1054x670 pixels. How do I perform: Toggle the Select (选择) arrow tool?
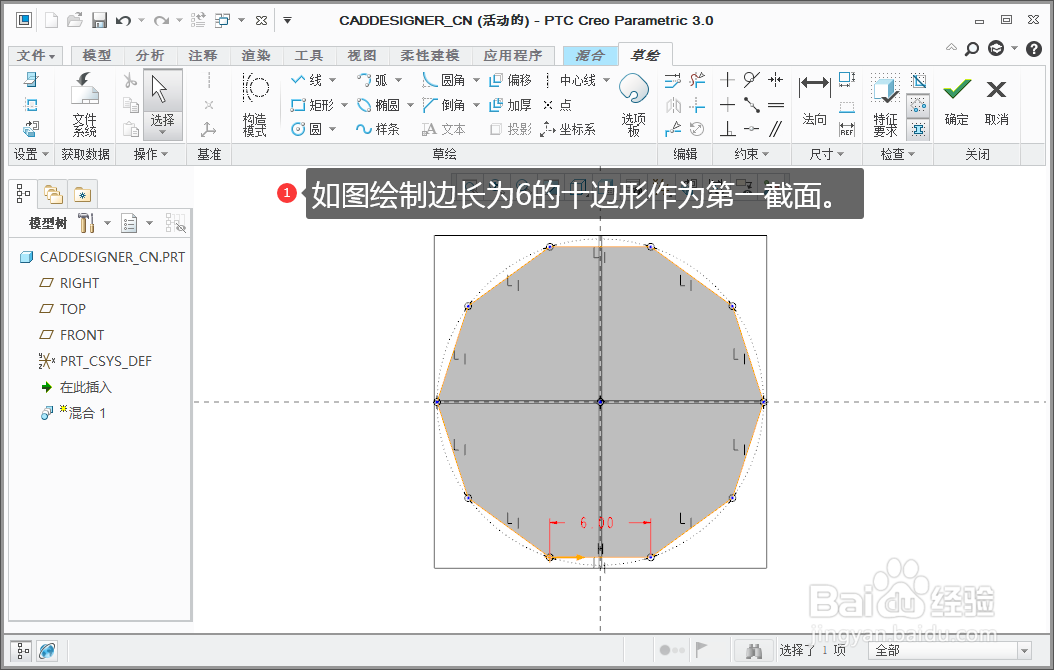point(162,104)
